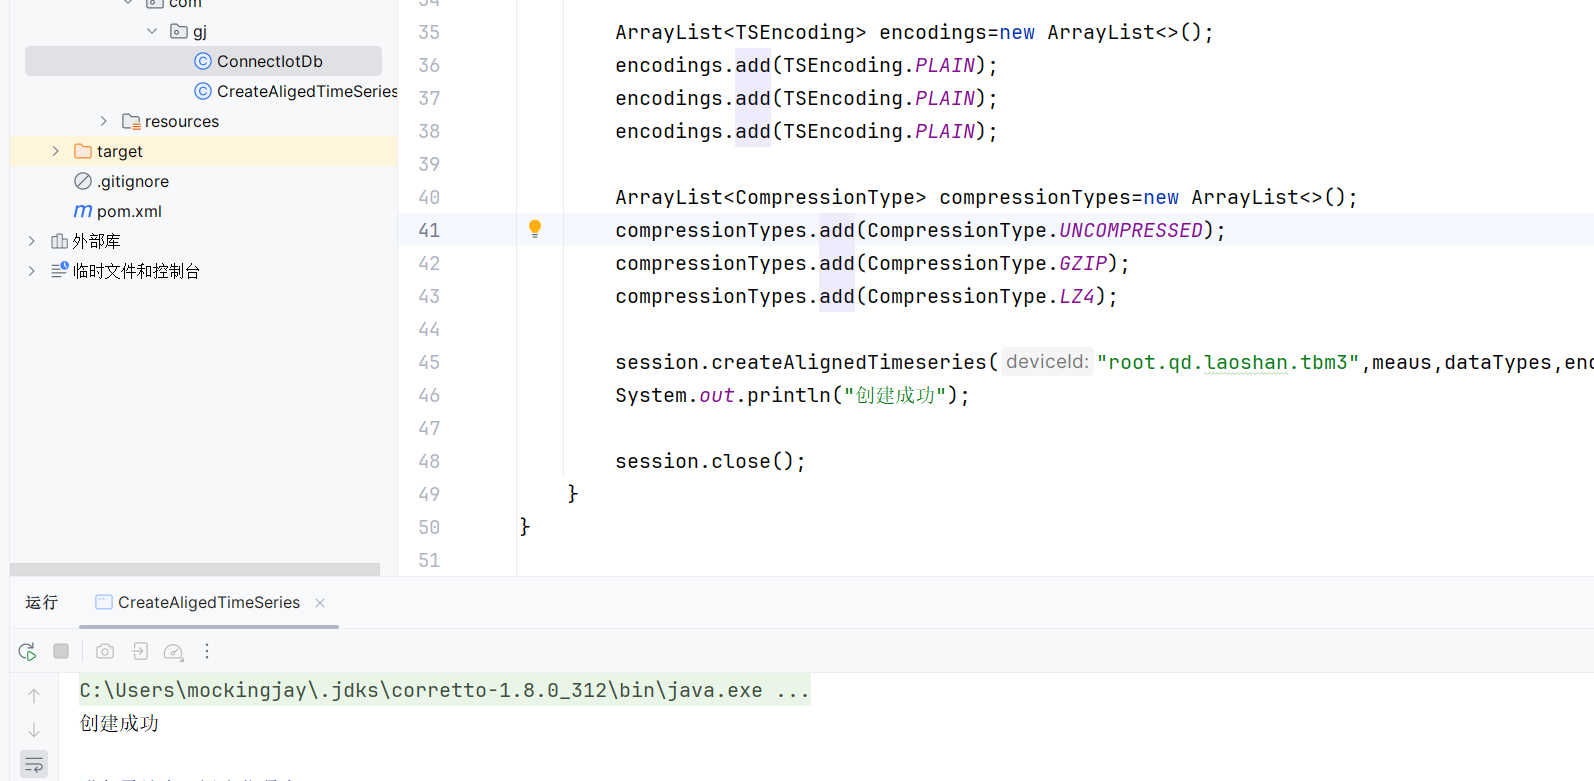Click the 临时文件和控制台 scratches icon
Screen dimensions: 1594x781
point(59,271)
